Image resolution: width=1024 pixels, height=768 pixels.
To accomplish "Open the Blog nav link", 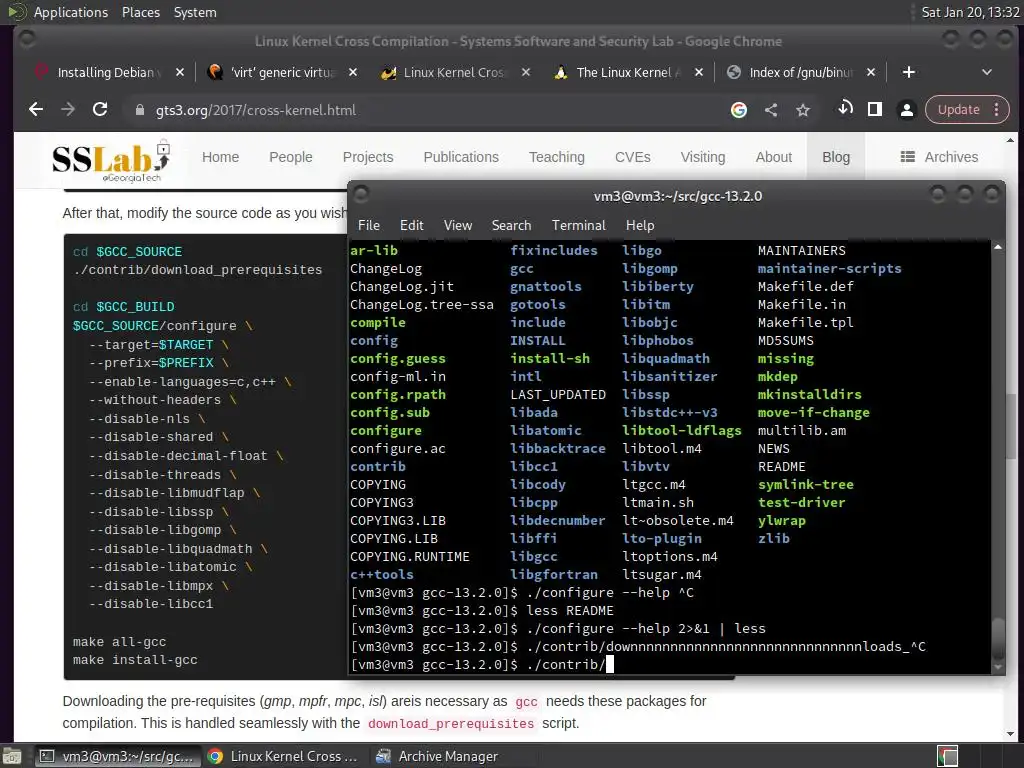I will tap(836, 157).
